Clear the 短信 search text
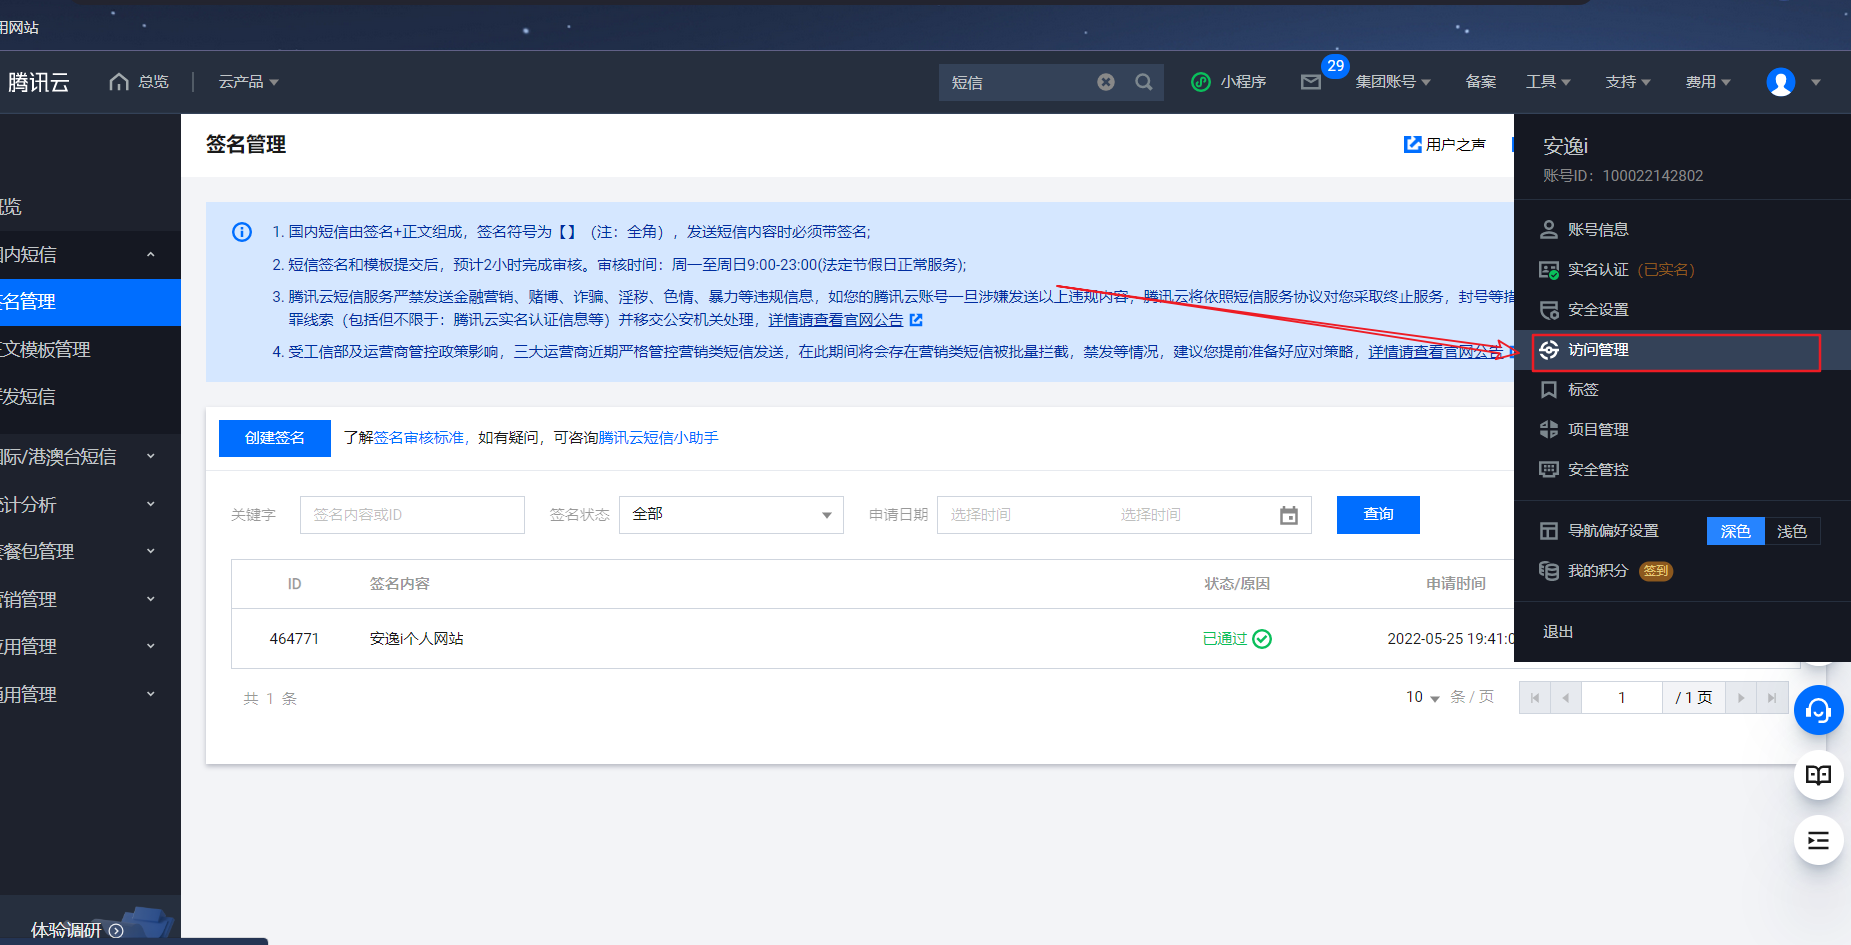The width and height of the screenshot is (1851, 945). [1106, 82]
